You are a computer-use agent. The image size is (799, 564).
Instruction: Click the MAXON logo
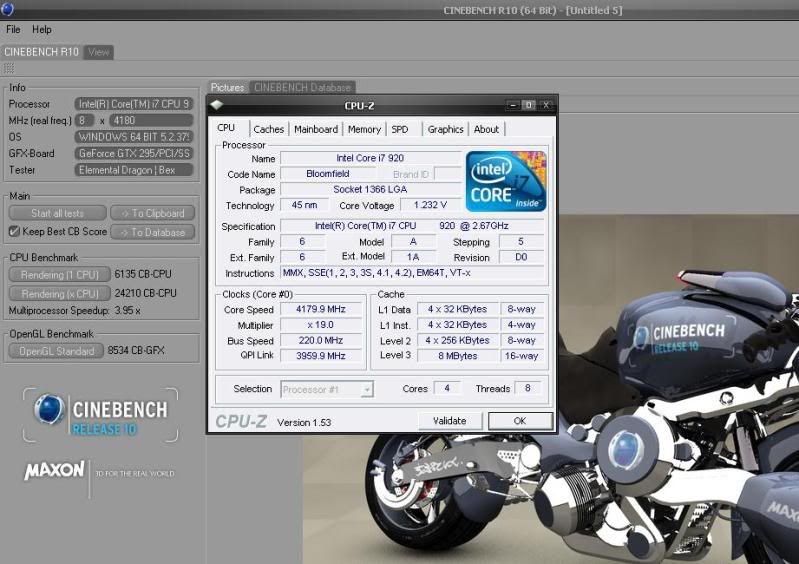(x=55, y=470)
